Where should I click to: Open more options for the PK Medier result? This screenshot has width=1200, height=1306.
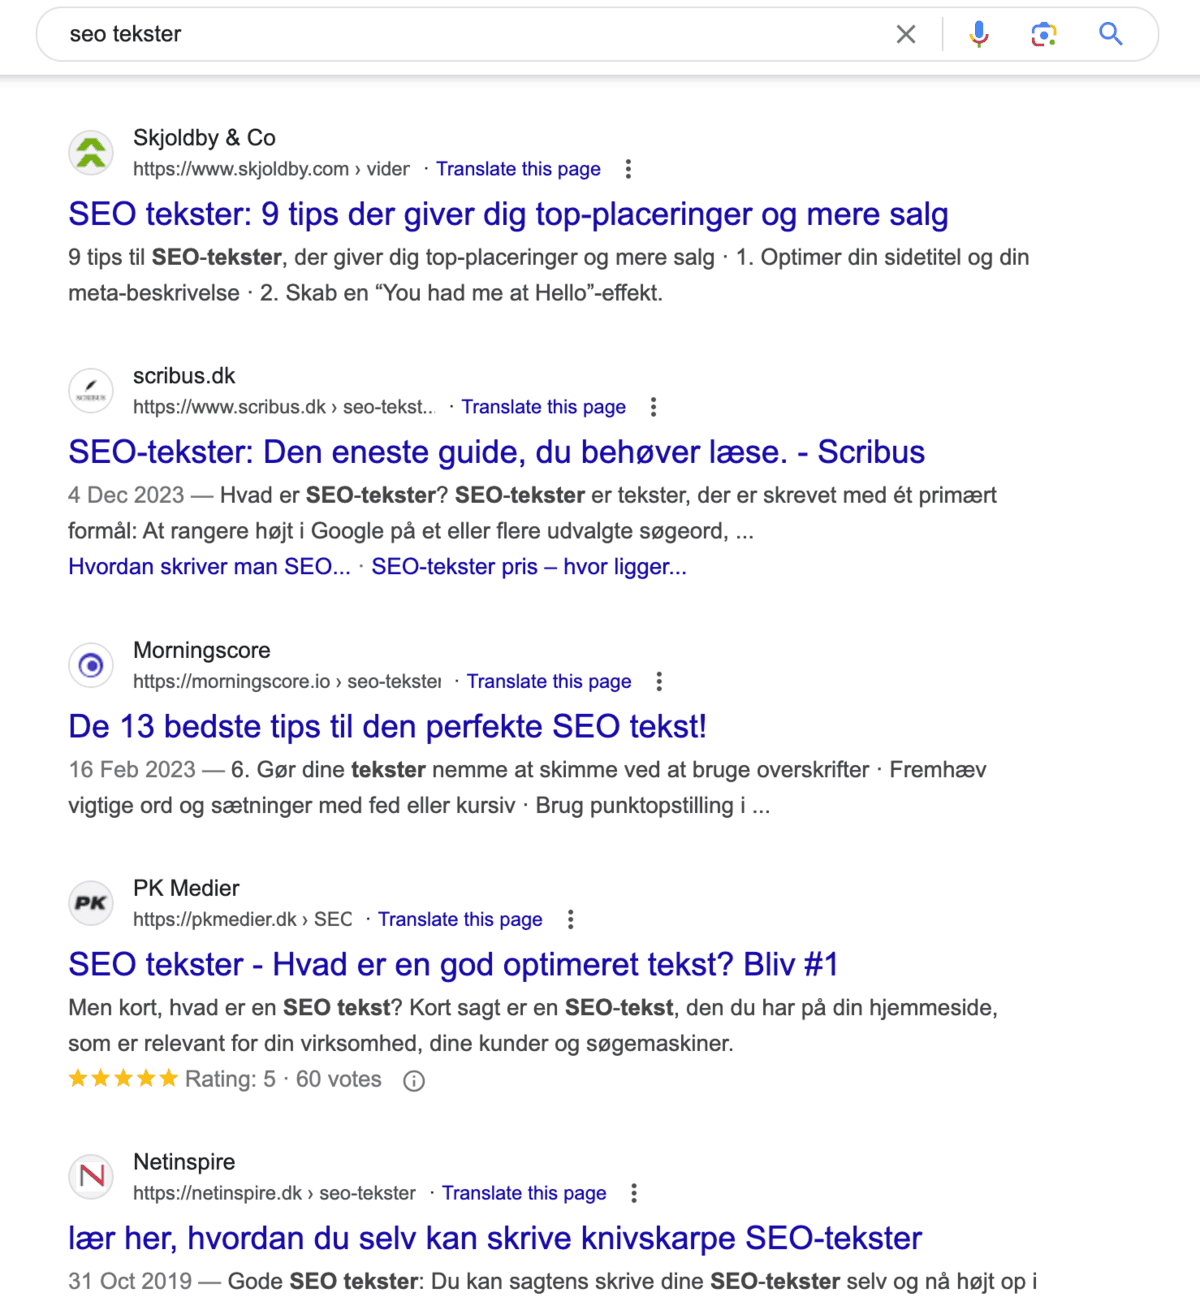(x=570, y=920)
